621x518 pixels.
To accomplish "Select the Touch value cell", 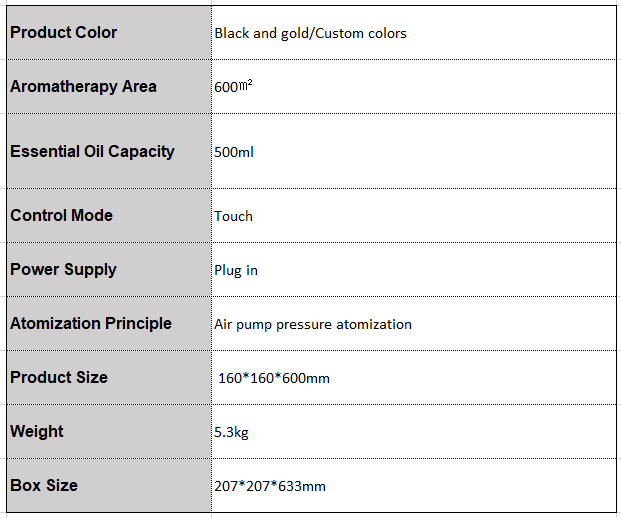I will [414, 215].
